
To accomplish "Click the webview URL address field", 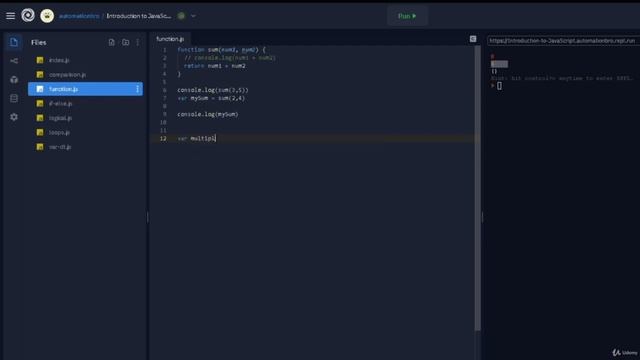I will [x=563, y=40].
